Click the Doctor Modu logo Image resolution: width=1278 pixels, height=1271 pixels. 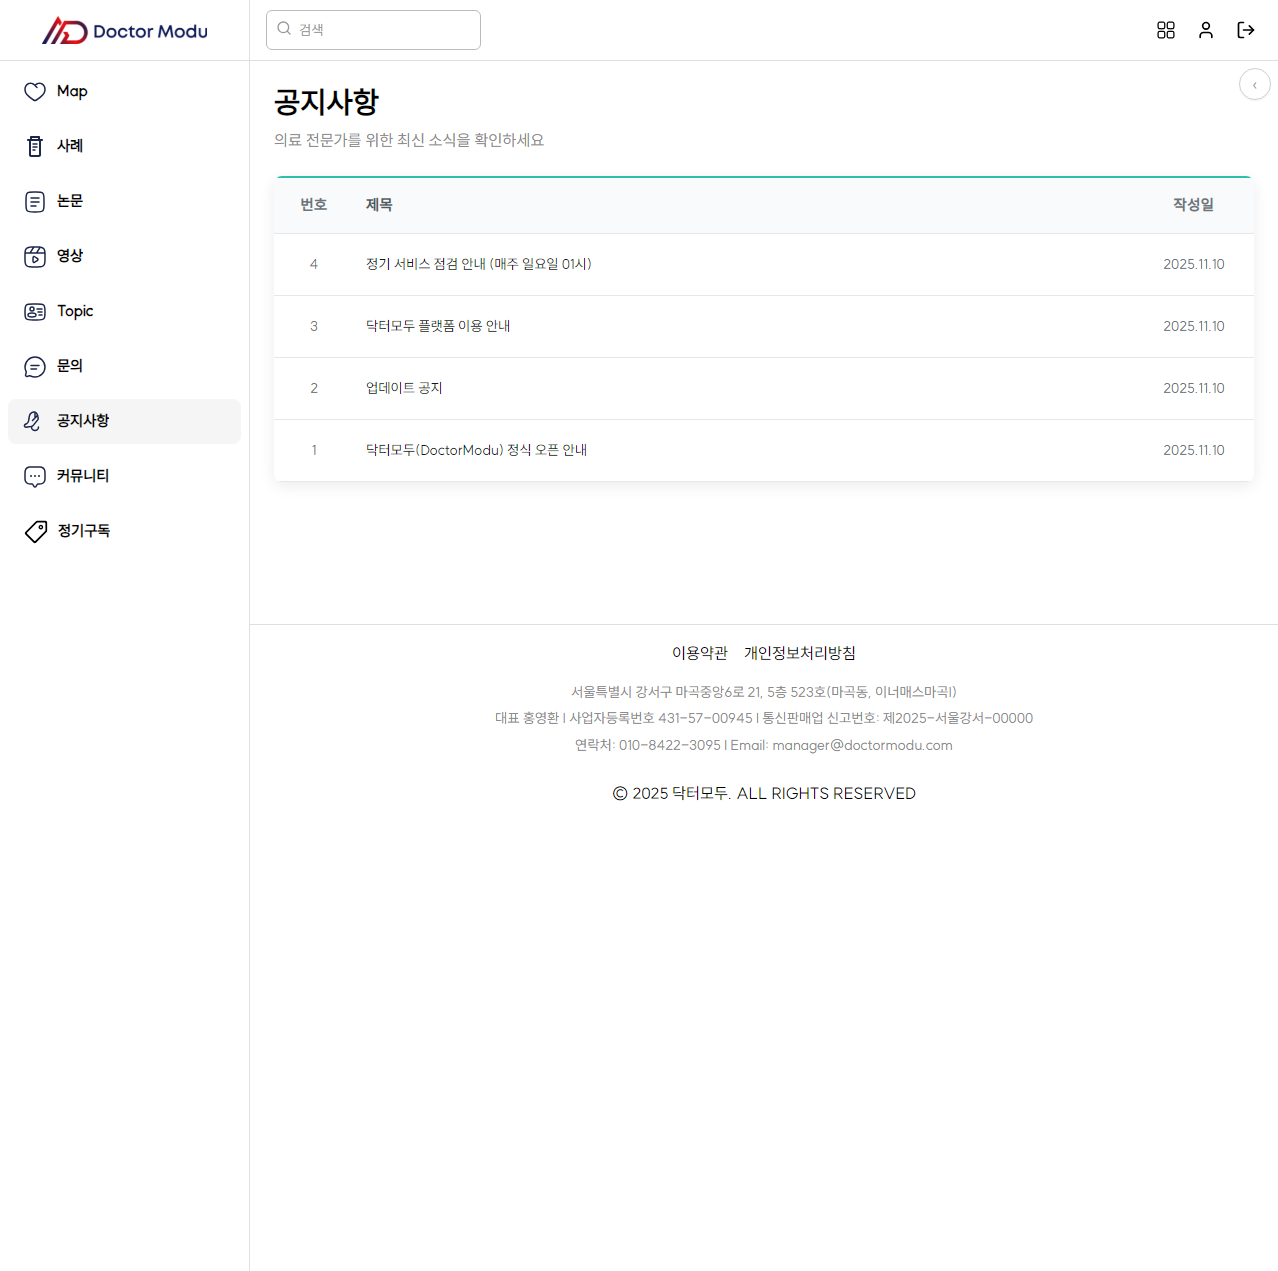125,31
